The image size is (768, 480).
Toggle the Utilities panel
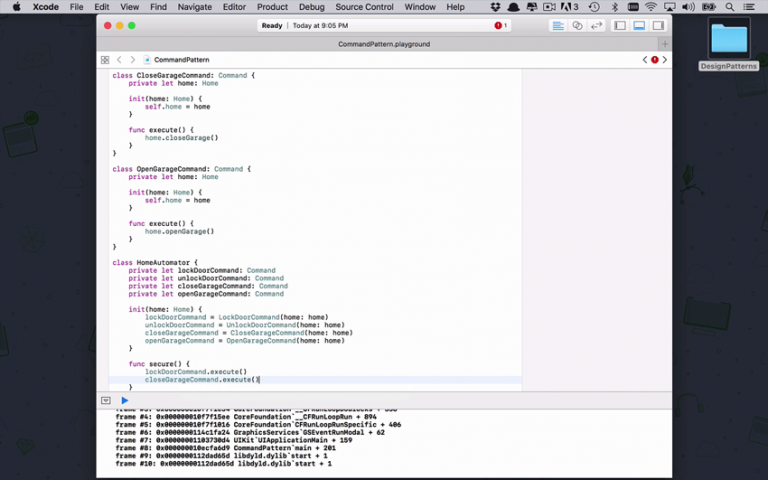658,25
